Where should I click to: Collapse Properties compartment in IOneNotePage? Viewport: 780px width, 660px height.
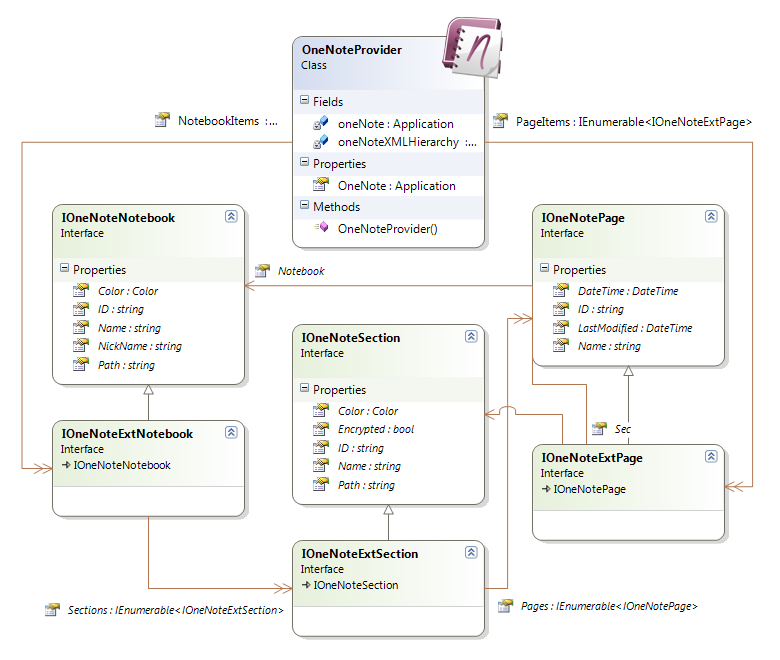point(544,268)
